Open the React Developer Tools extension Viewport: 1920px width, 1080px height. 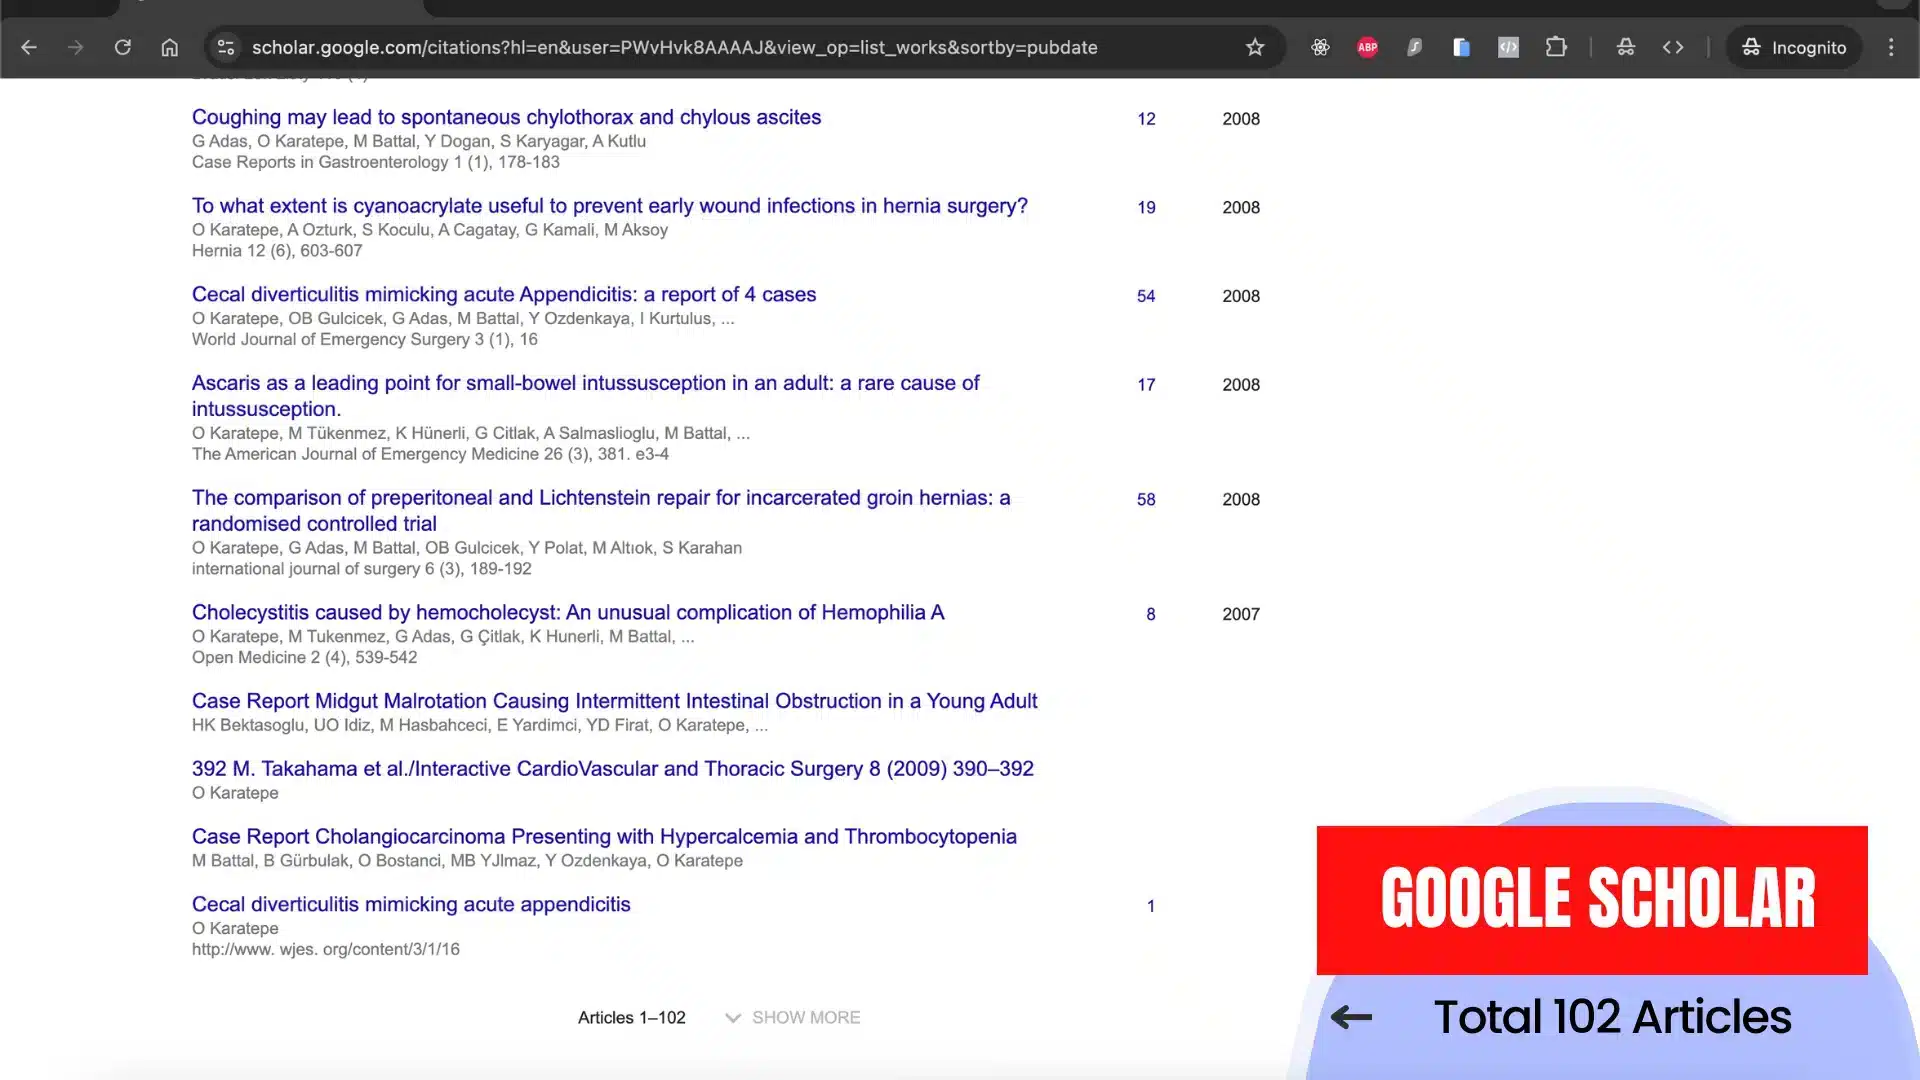1320,47
